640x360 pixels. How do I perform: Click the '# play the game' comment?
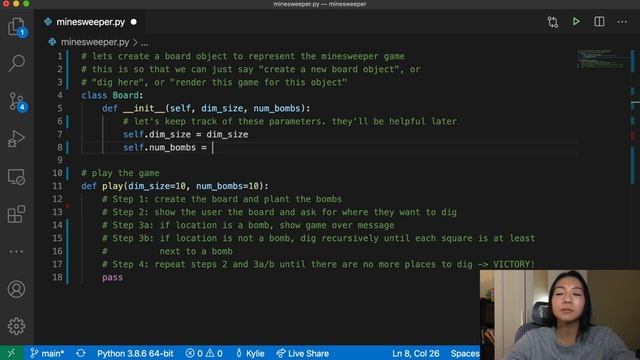[x=120, y=173]
